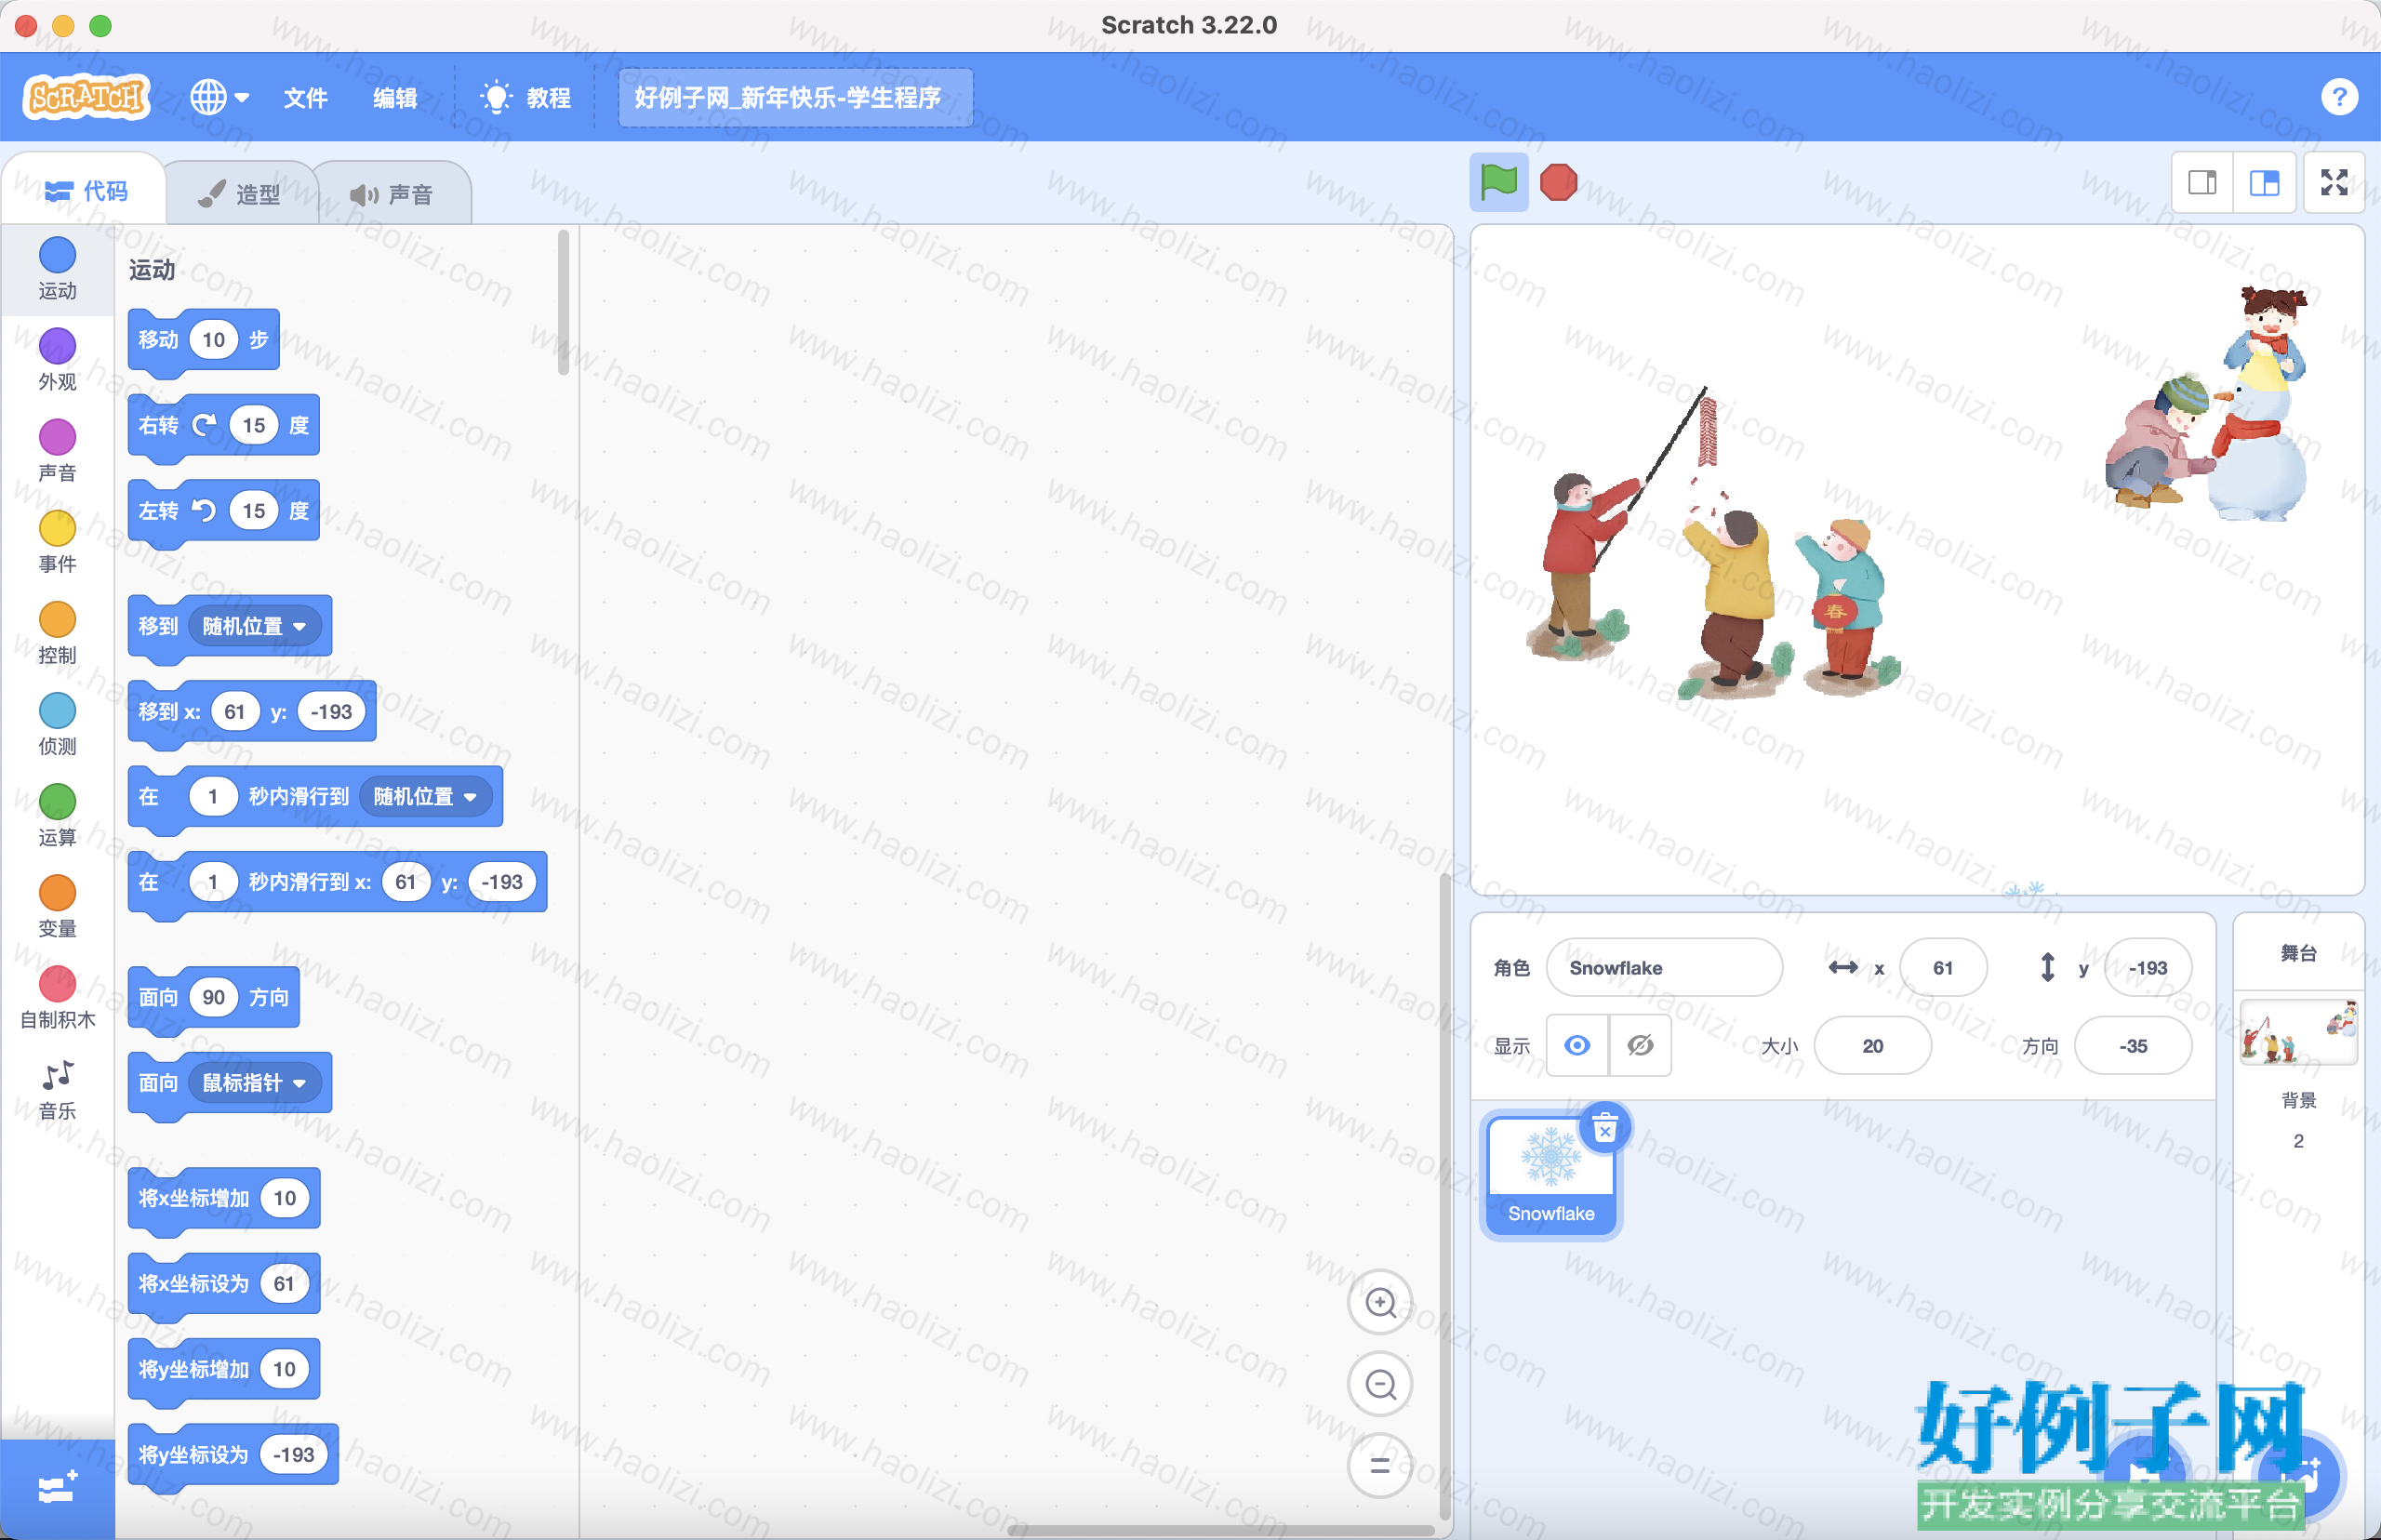Select the 侦测 block category
Viewport: 2381px width, 1540px height.
tap(57, 725)
